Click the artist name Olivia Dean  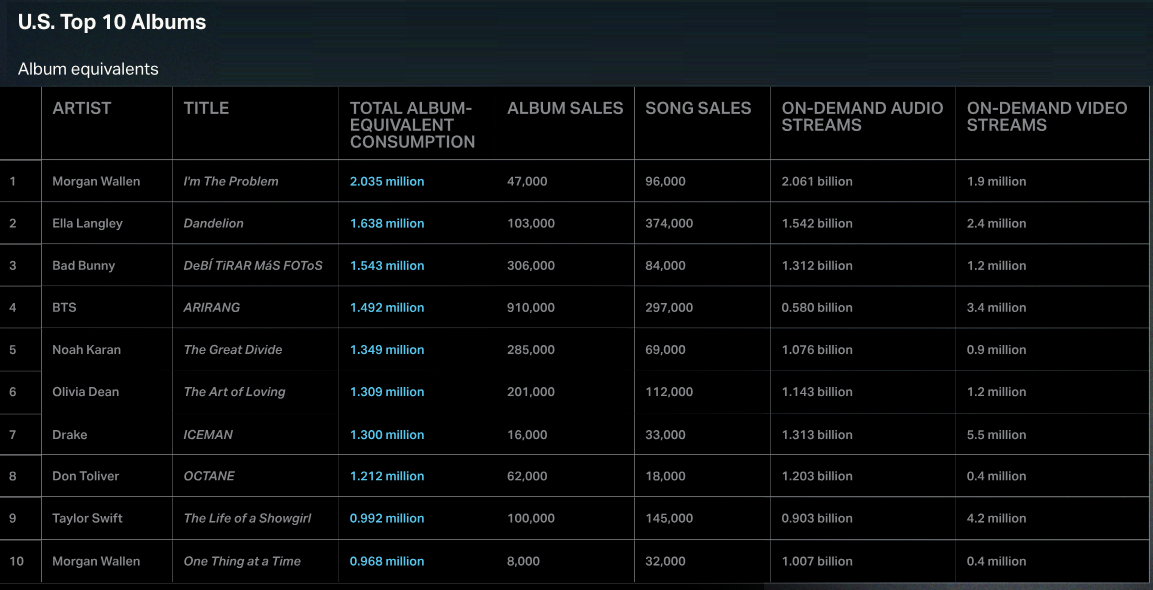pos(85,392)
